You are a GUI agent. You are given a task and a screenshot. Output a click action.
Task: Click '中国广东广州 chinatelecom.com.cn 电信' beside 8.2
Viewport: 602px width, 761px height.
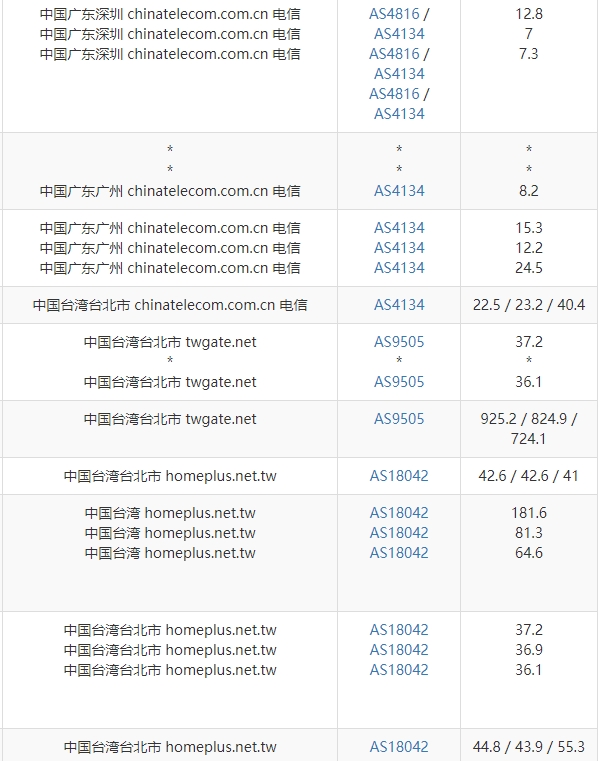170,191
